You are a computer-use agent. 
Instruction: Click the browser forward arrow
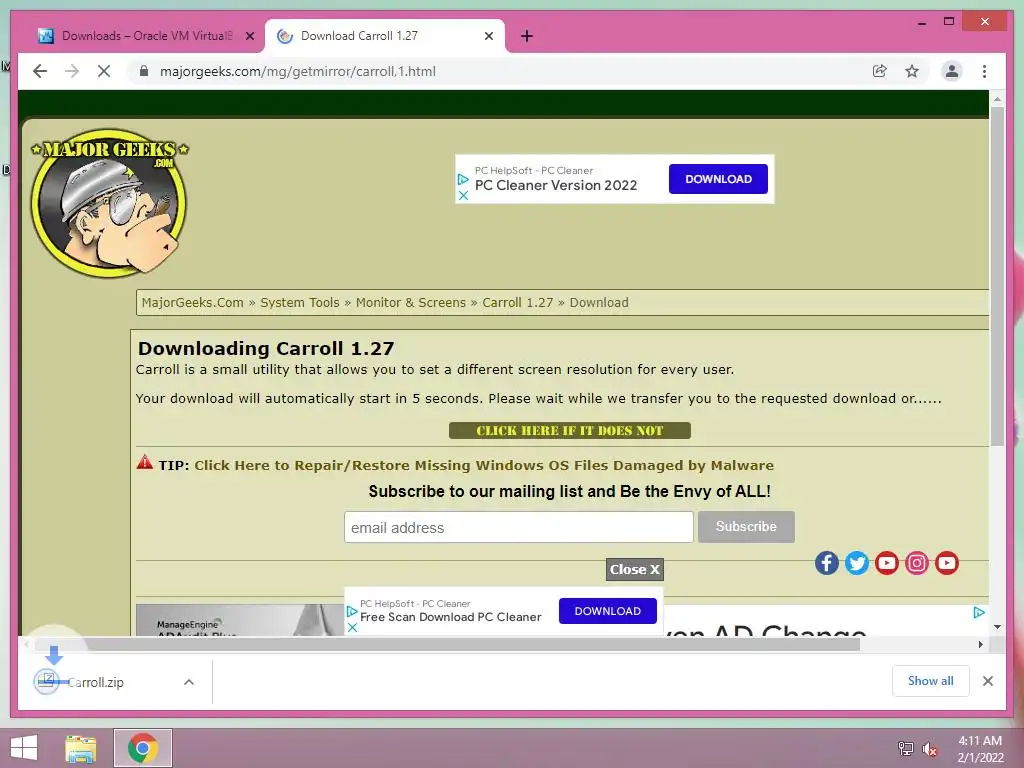pos(72,71)
